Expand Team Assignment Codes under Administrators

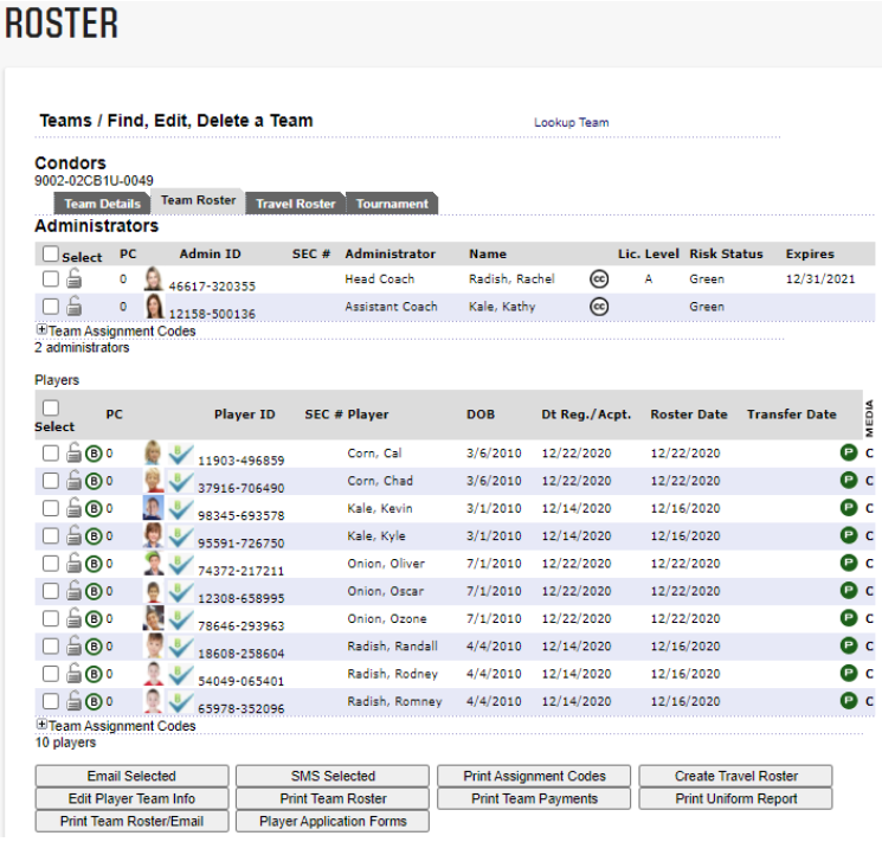[41, 330]
